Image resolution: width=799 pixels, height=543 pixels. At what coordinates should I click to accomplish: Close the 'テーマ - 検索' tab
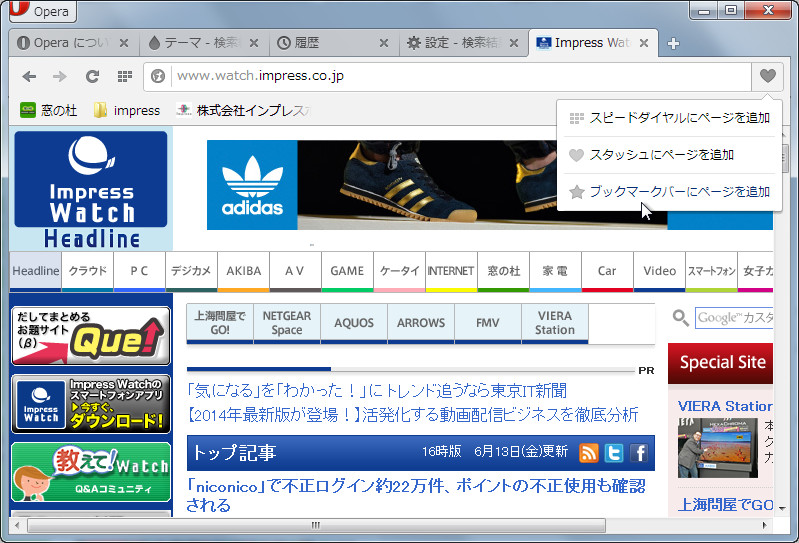pyautogui.click(x=254, y=43)
